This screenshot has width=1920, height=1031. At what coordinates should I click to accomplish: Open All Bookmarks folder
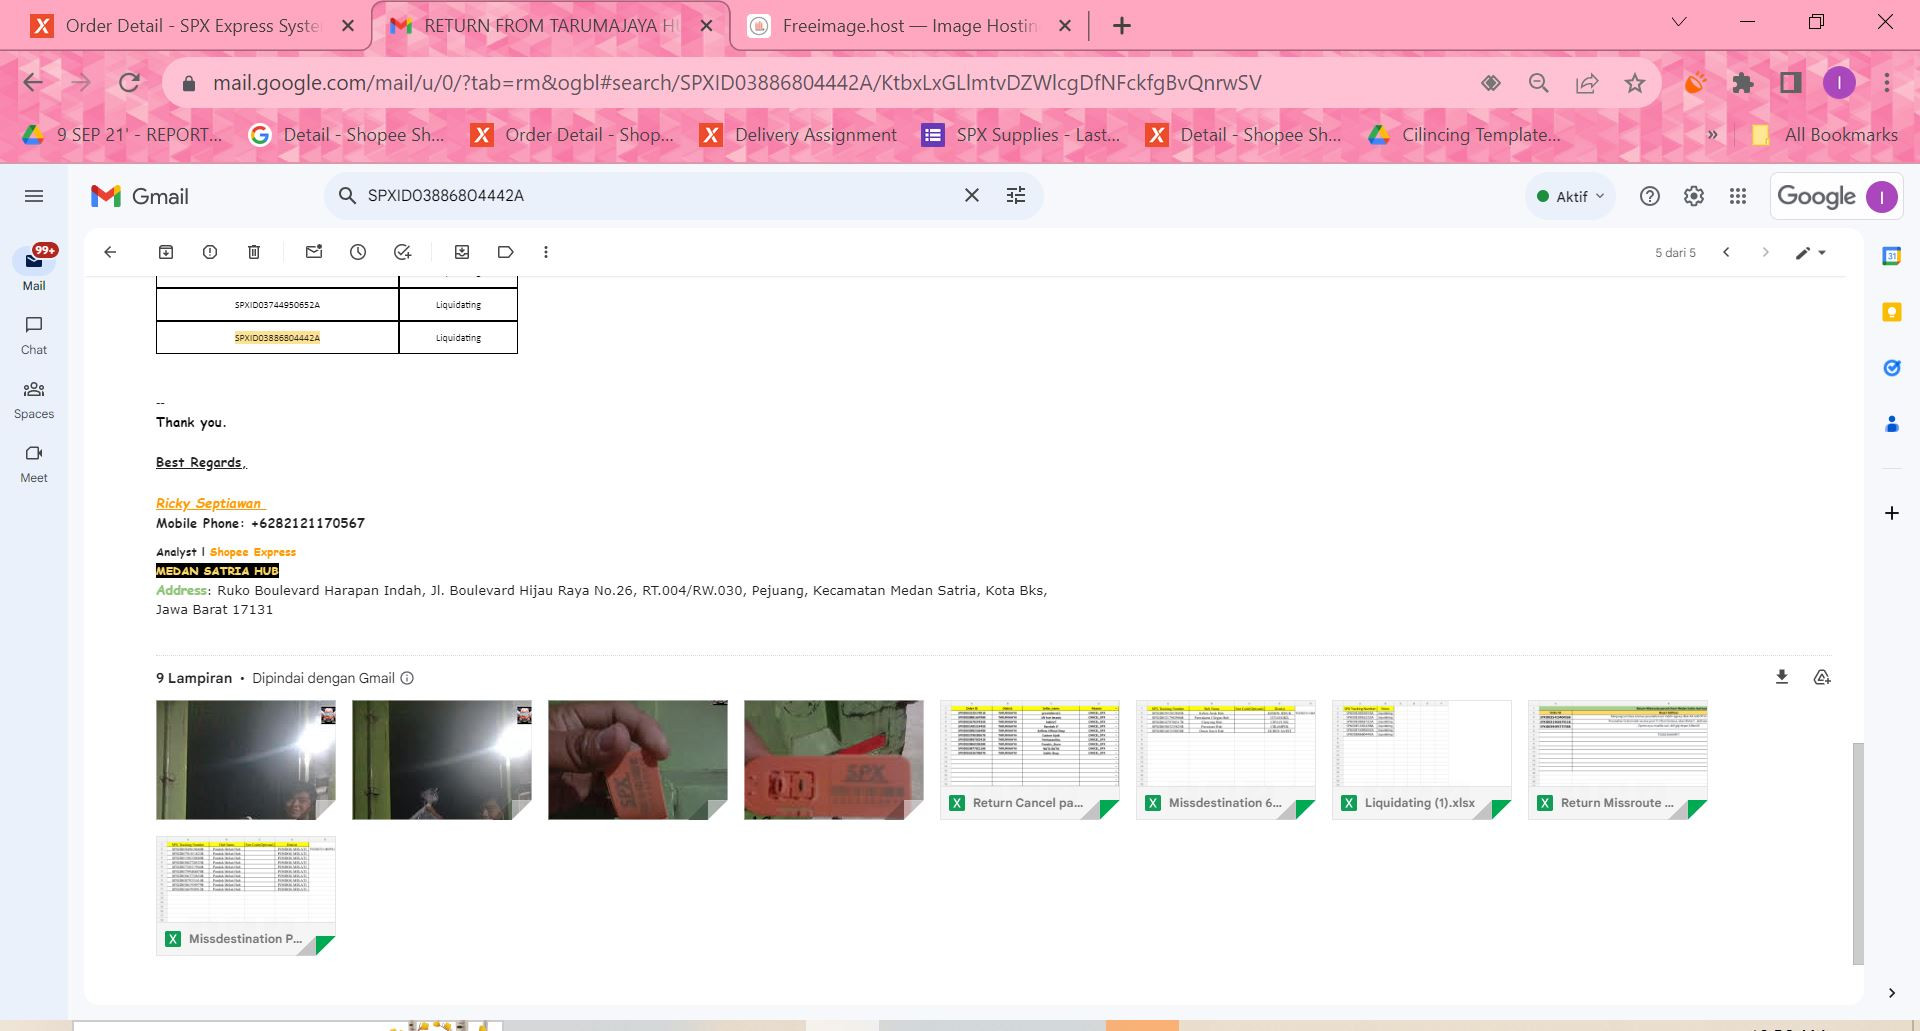1825,135
